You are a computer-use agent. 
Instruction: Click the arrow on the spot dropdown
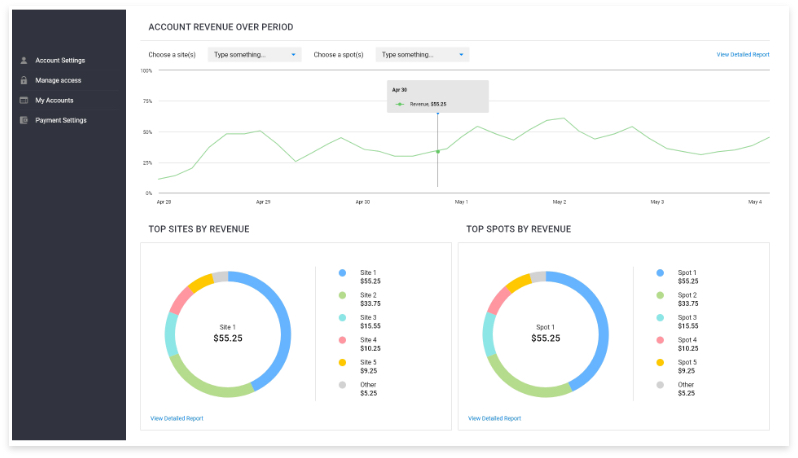point(461,55)
